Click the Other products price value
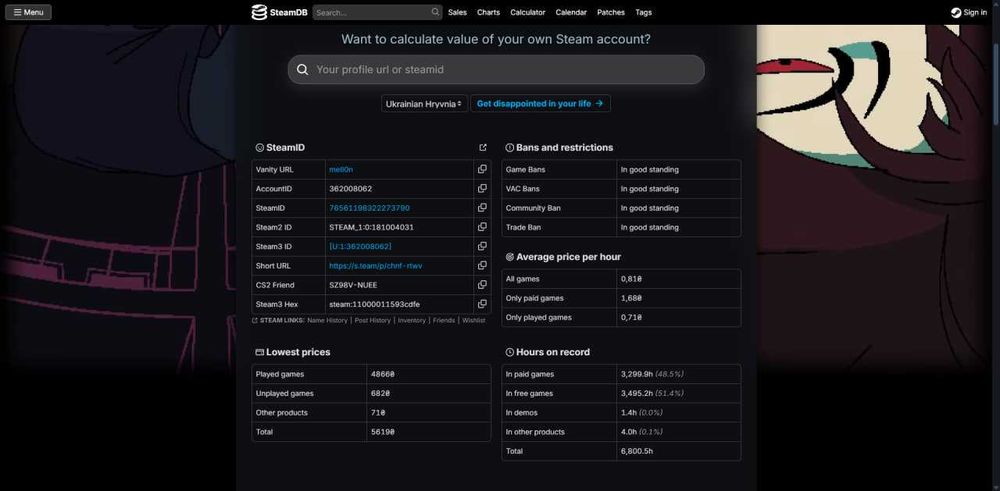Viewport: 1000px width, 491px height. coord(378,413)
